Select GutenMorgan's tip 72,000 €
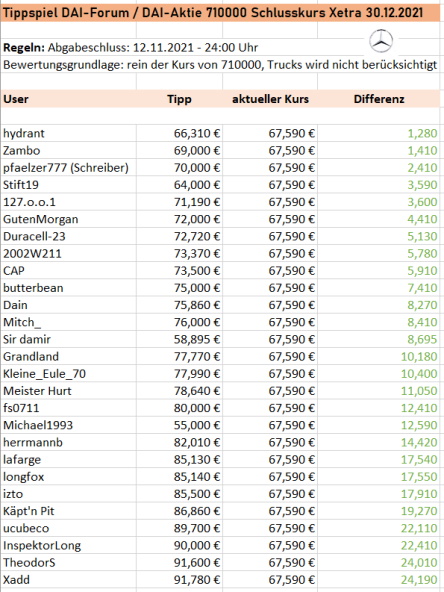 [197, 219]
